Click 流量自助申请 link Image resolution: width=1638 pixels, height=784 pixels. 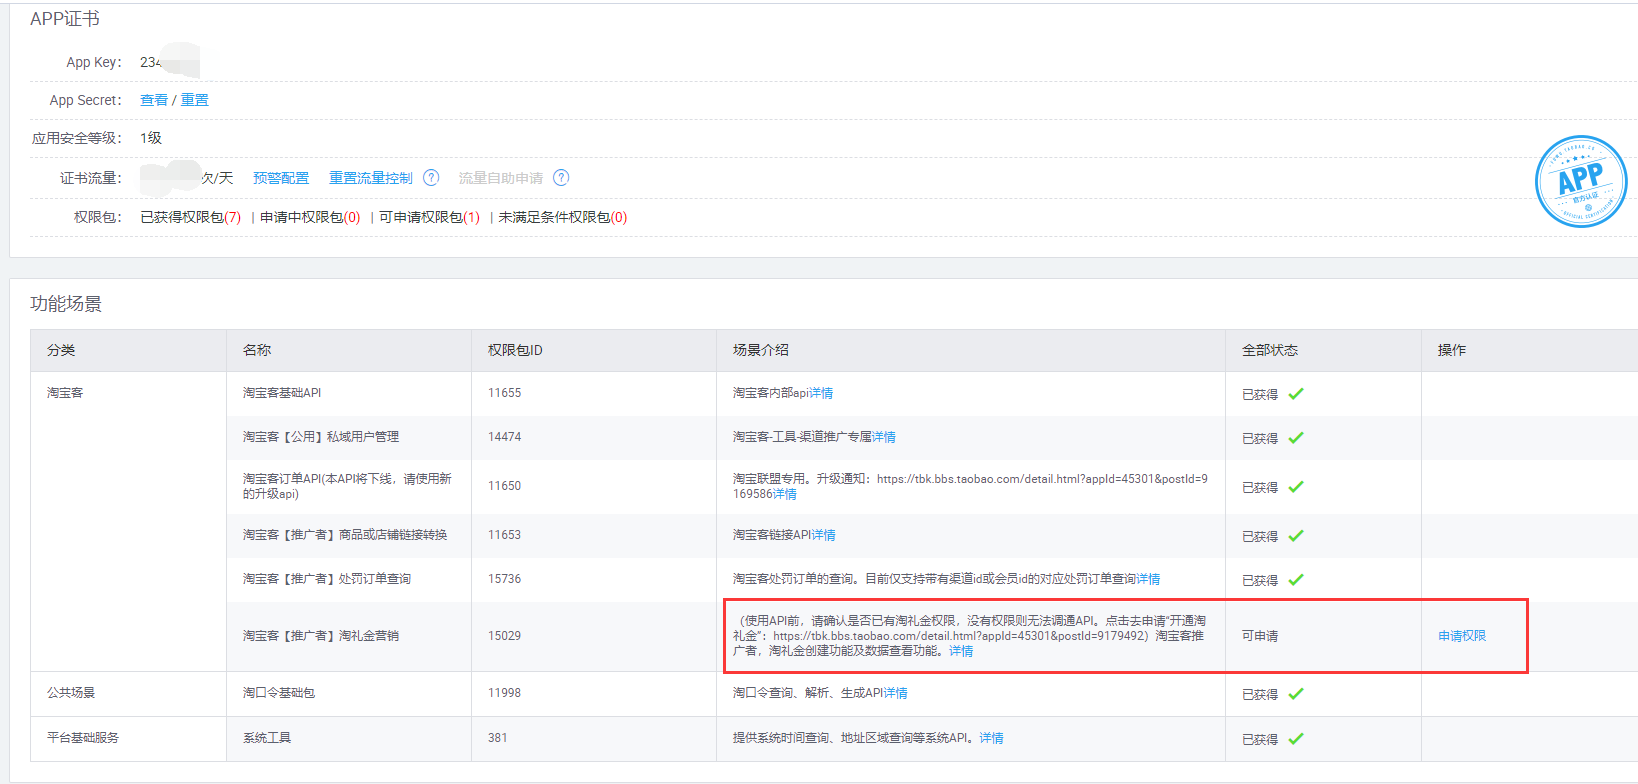pos(500,178)
